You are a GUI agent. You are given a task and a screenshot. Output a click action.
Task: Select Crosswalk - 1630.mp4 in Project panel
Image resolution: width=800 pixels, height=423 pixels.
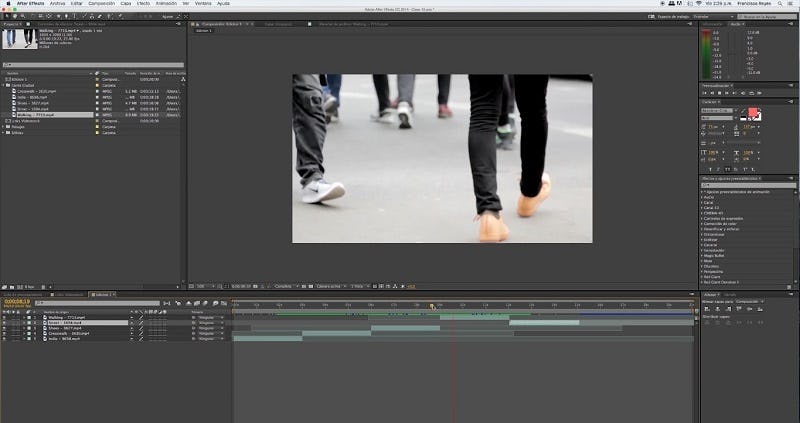tap(37, 91)
